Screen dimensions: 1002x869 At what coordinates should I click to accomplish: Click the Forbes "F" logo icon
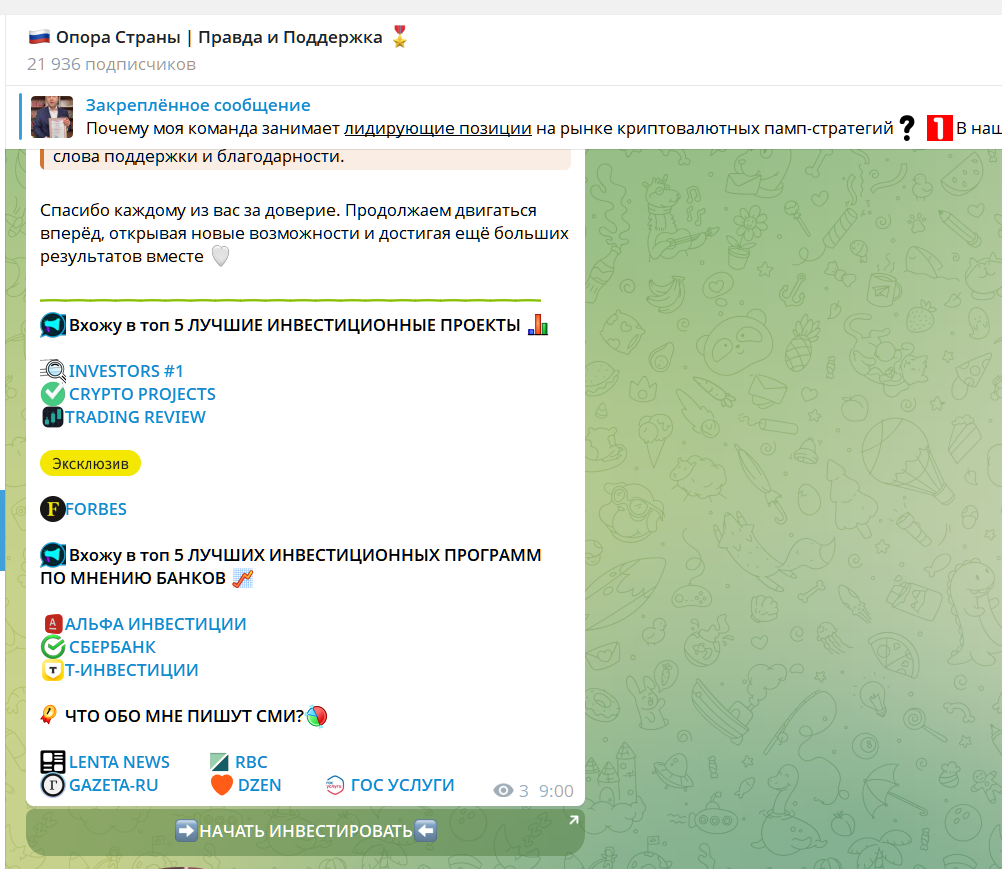pyautogui.click(x=52, y=509)
